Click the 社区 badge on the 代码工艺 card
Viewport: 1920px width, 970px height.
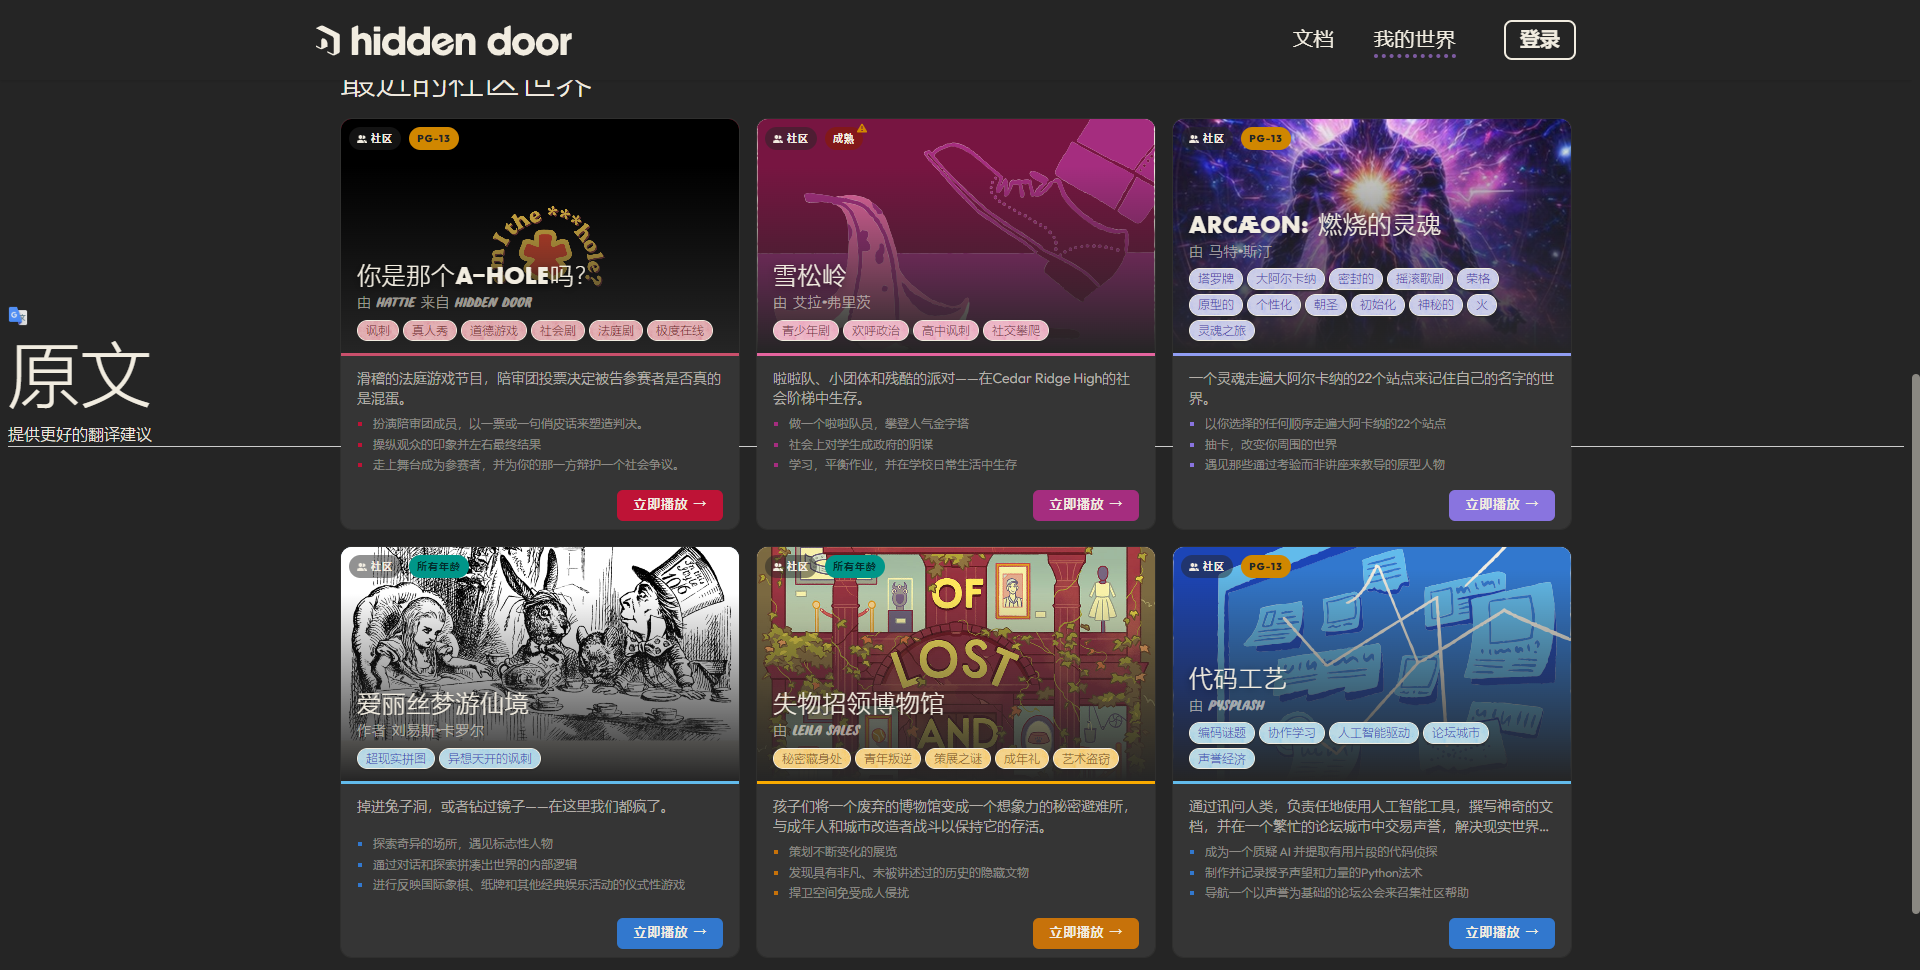pyautogui.click(x=1207, y=567)
